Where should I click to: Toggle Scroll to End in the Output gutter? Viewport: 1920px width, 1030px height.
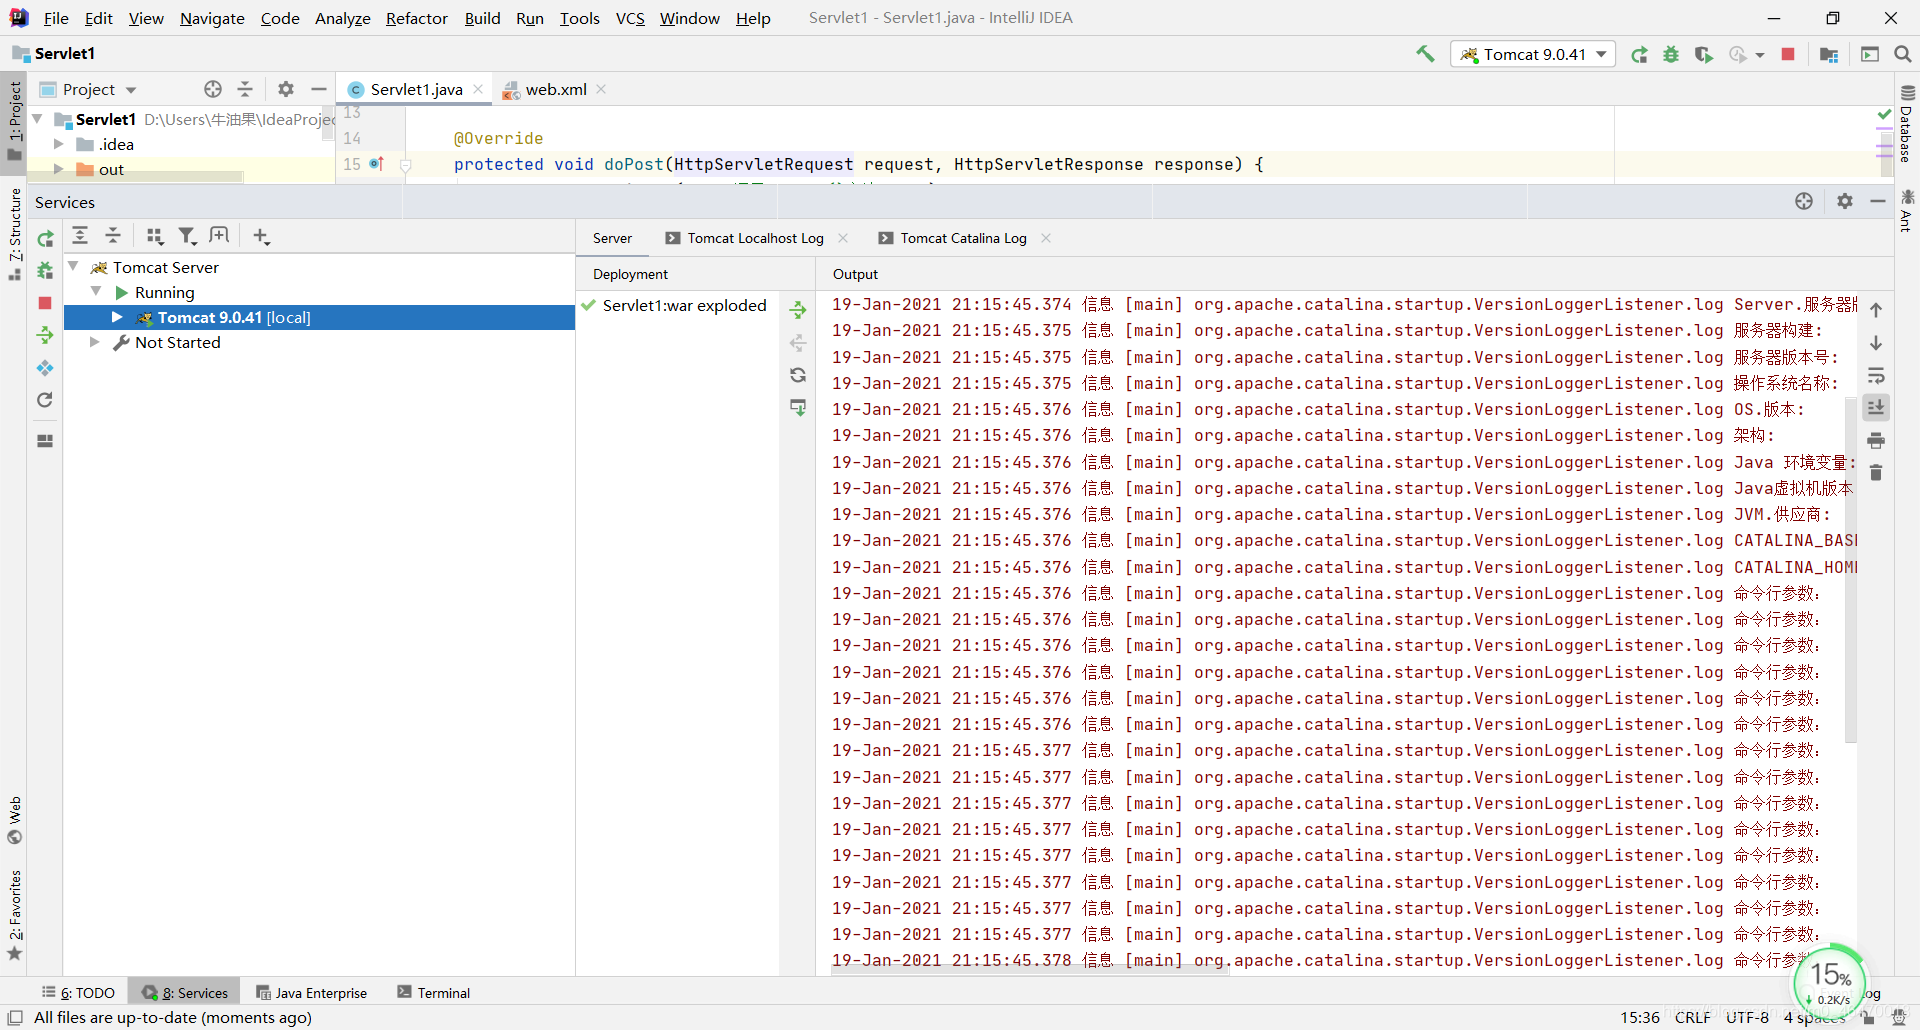[1876, 407]
